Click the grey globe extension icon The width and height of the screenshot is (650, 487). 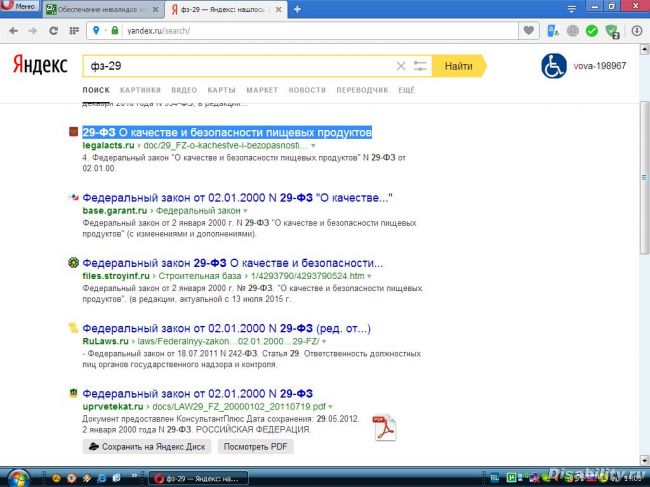click(572, 31)
